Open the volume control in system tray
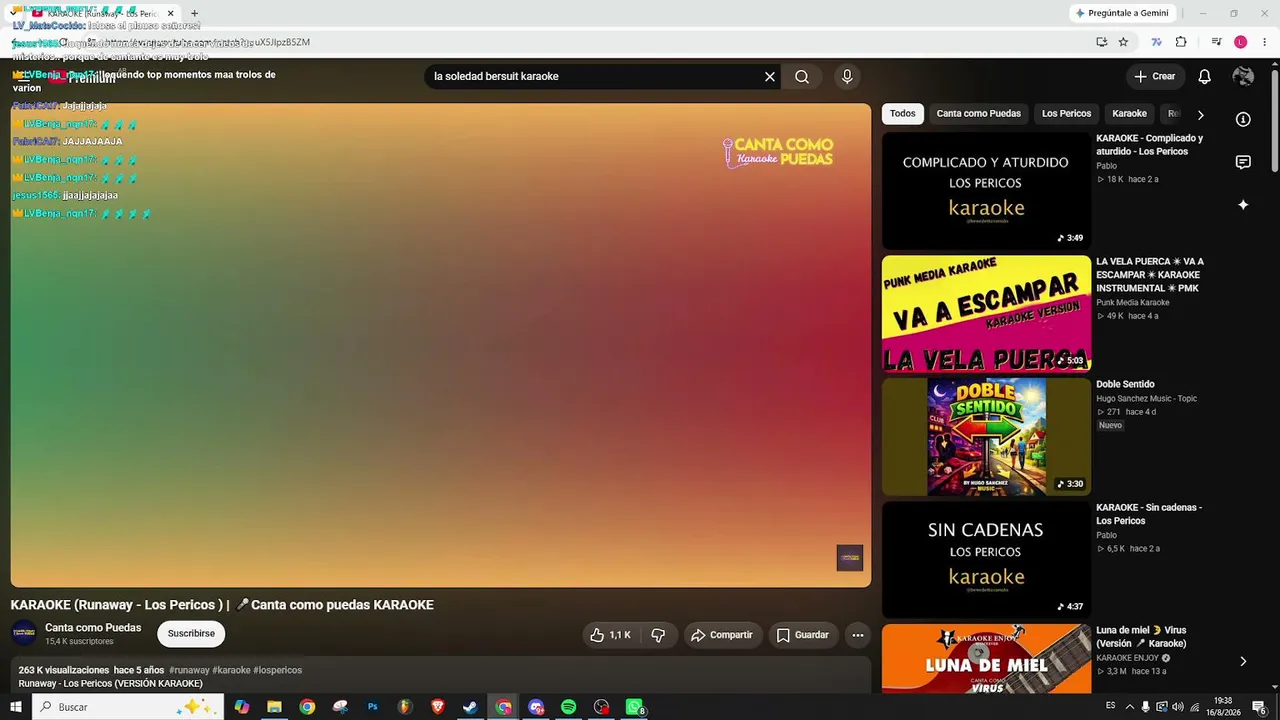The image size is (1280, 720). coord(1177,707)
